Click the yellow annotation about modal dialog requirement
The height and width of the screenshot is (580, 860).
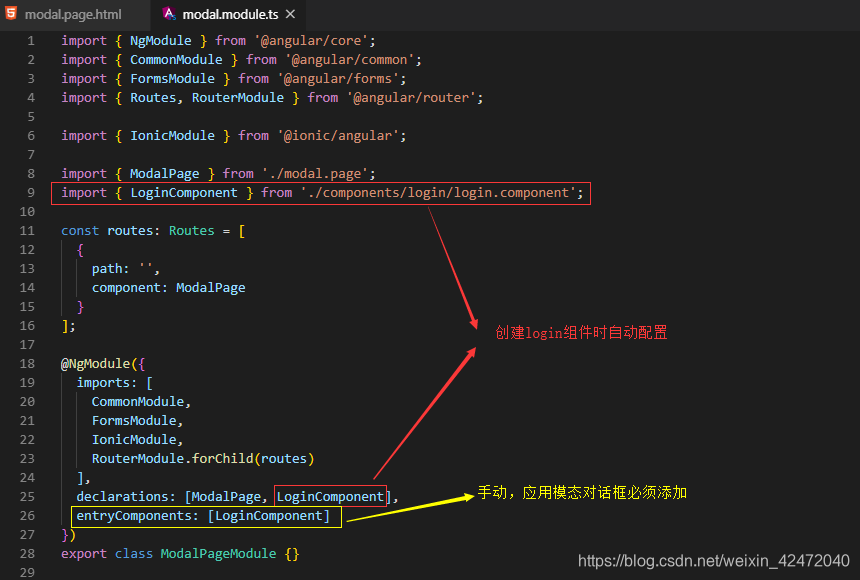coord(580,494)
